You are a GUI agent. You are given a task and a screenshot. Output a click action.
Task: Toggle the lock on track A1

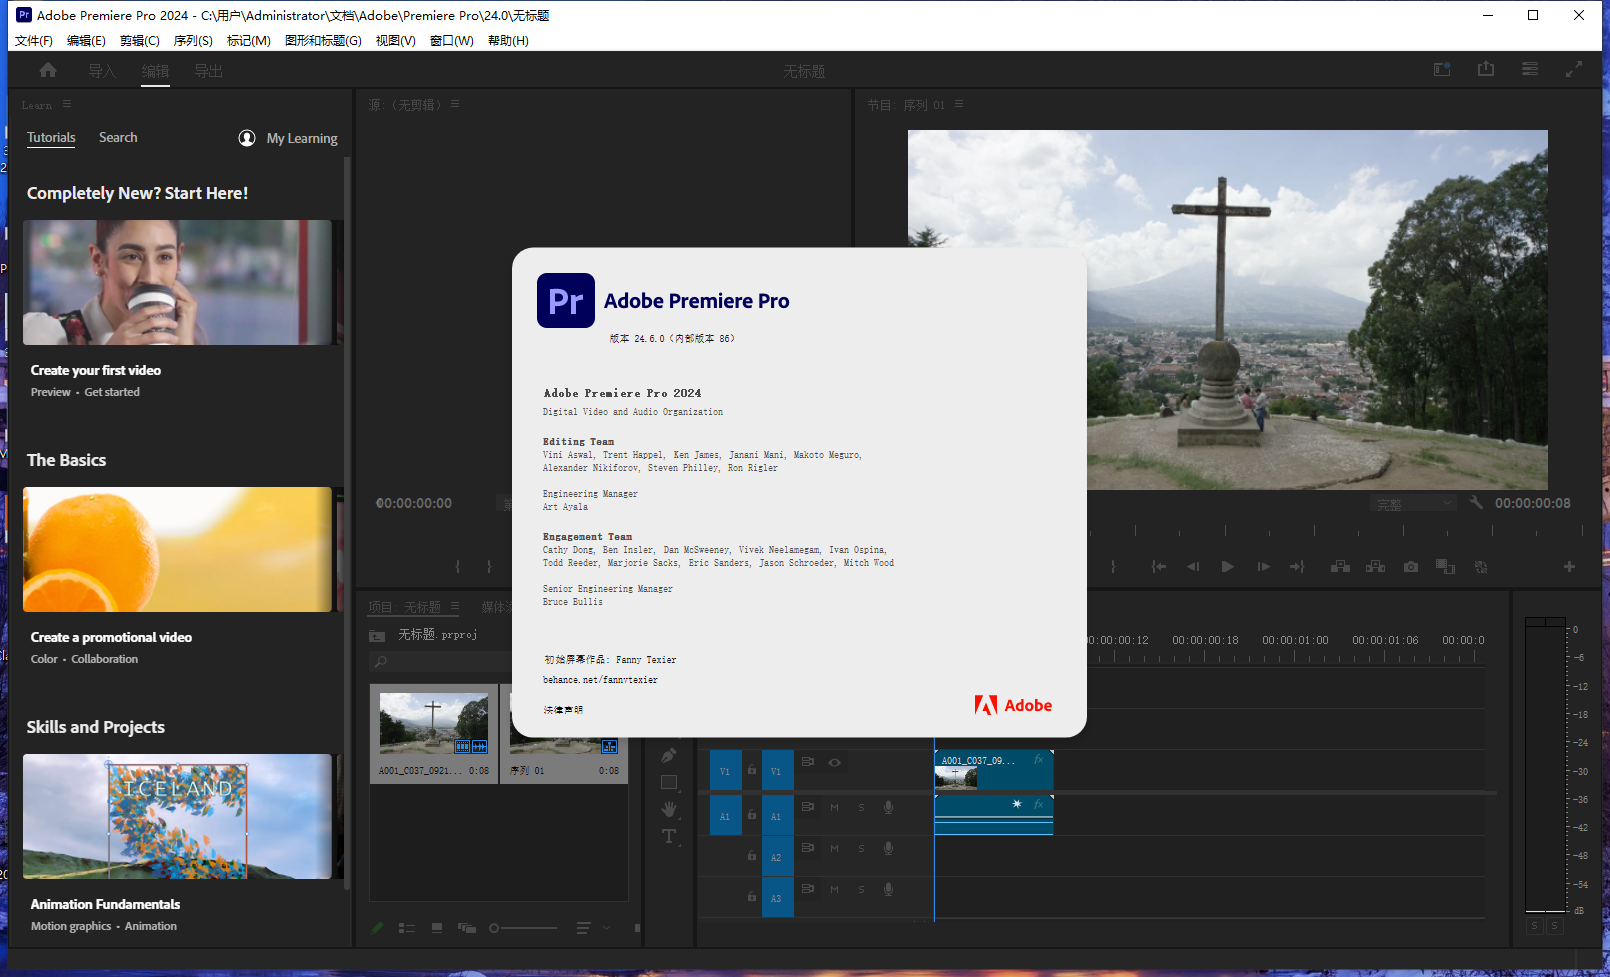[x=752, y=815]
